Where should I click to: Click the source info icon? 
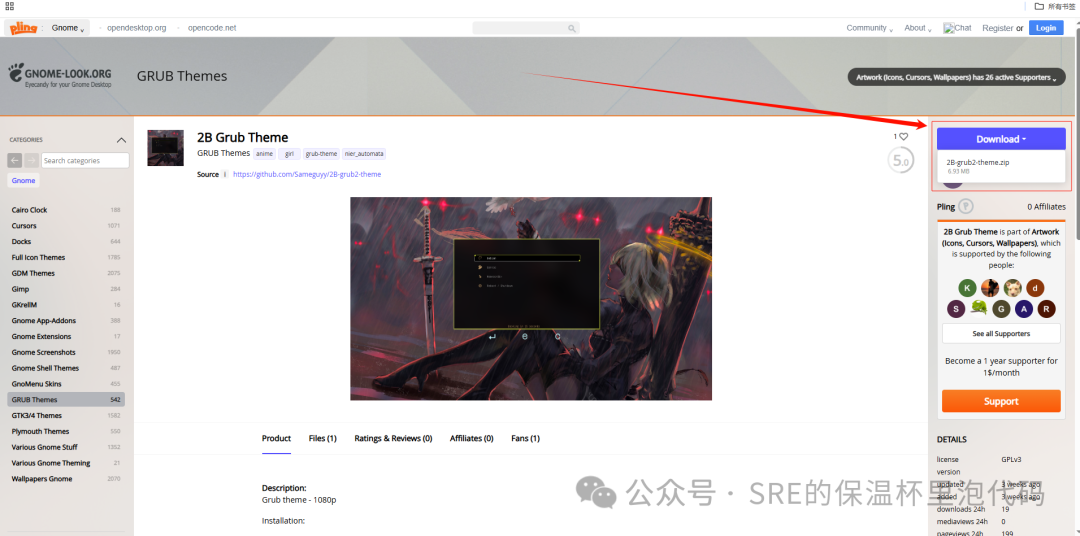pyautogui.click(x=225, y=175)
